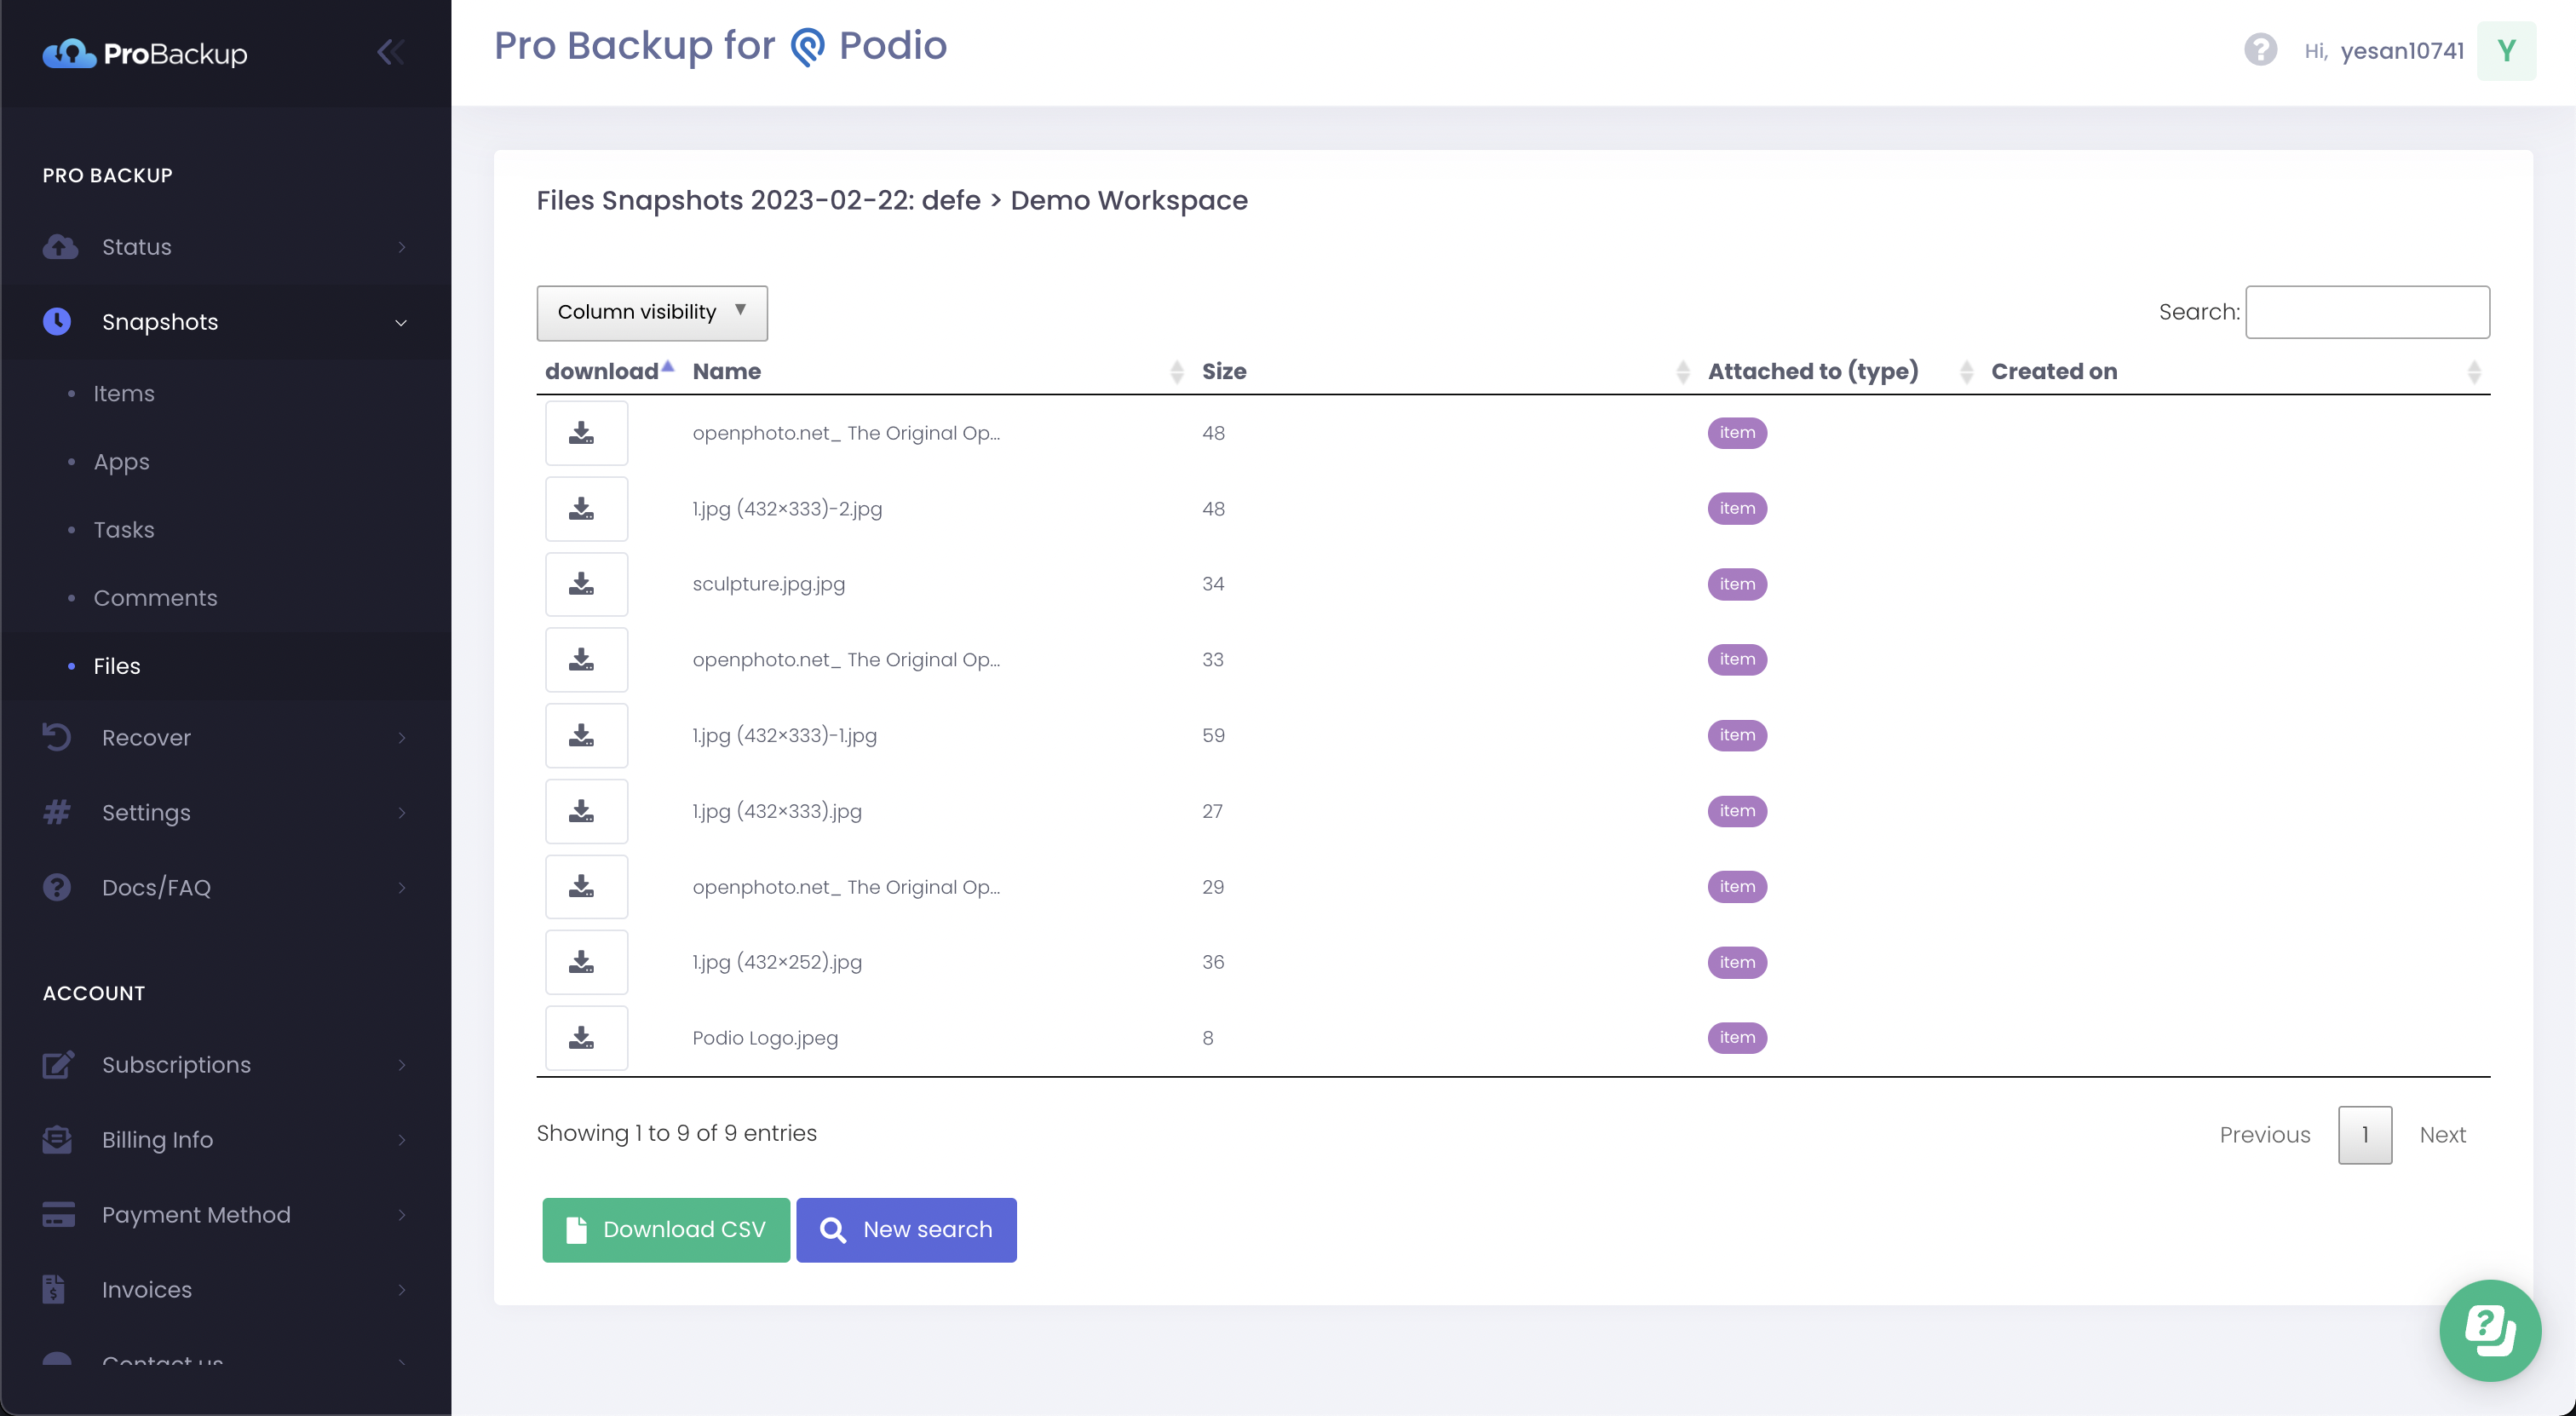Click the user avatar Y icon
Image resolution: width=2576 pixels, height=1416 pixels.
point(2505,51)
